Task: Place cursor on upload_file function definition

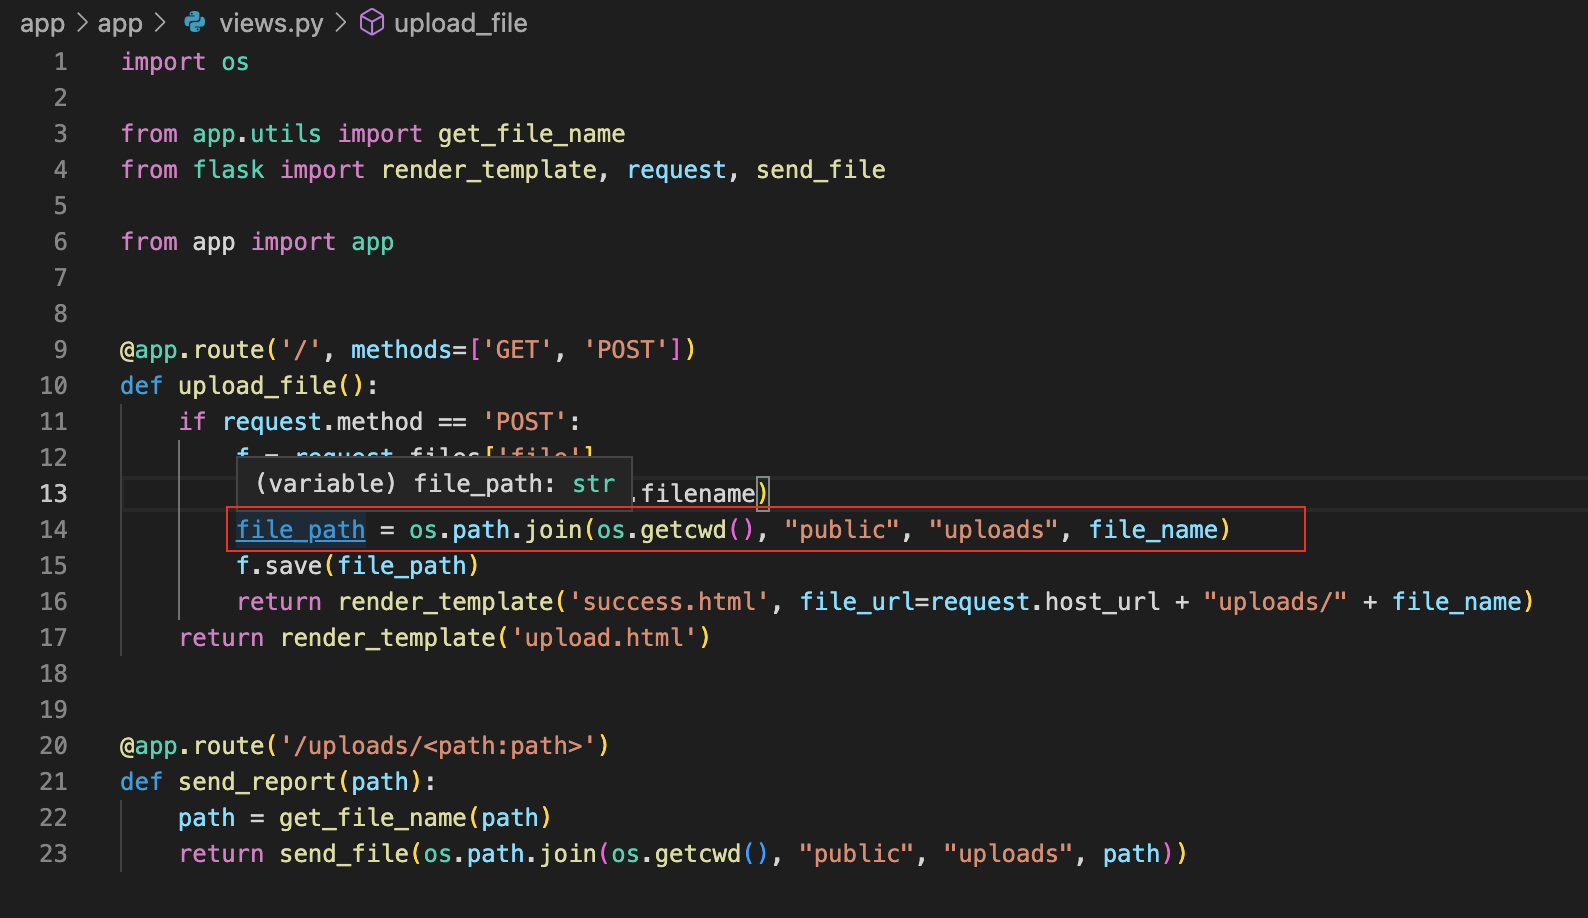Action: 258,385
